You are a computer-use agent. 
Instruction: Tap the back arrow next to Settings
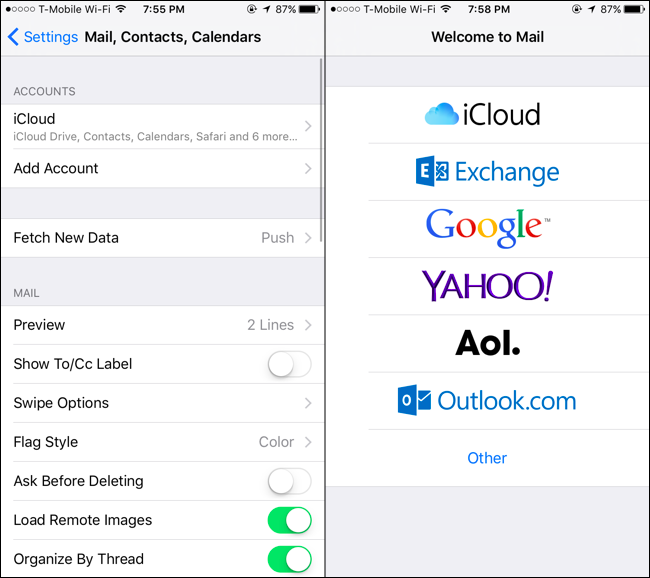(x=13, y=37)
